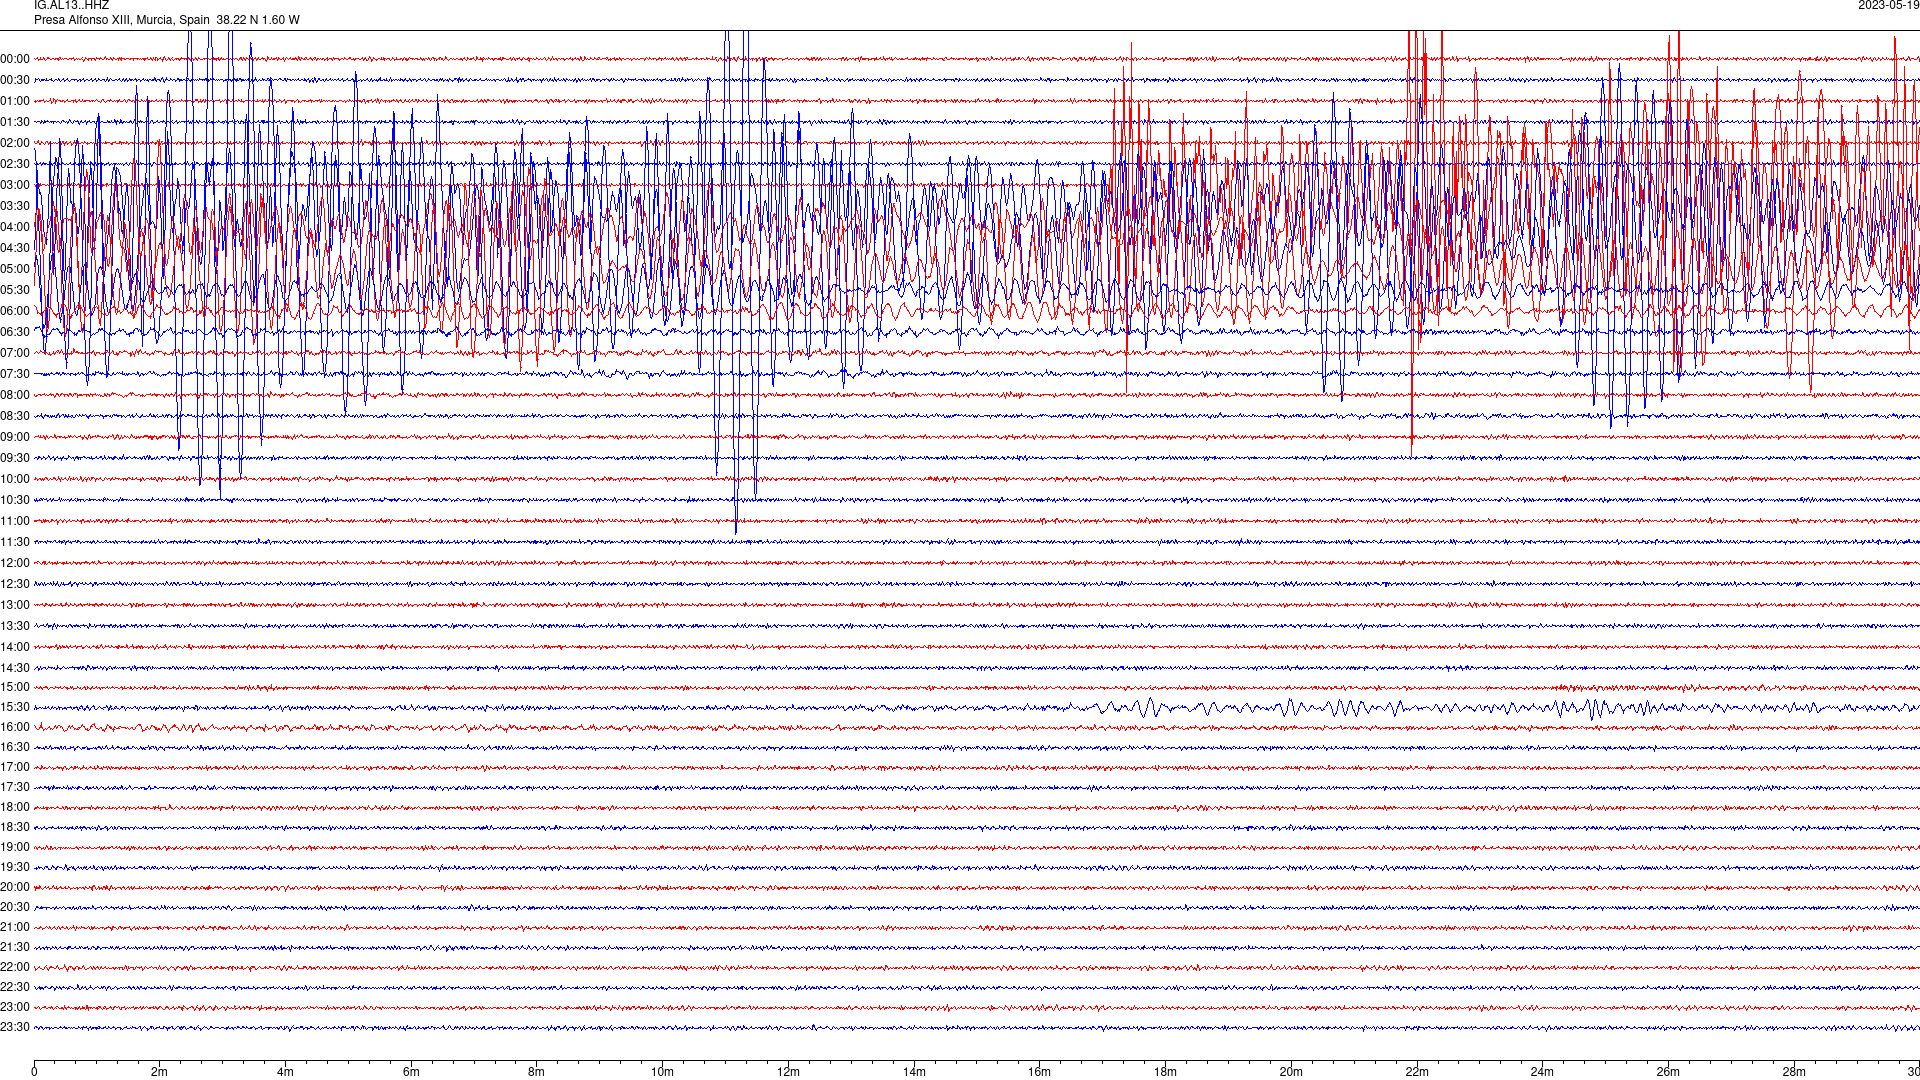
Task: Select the 04:00 time row label
Action: [15, 227]
